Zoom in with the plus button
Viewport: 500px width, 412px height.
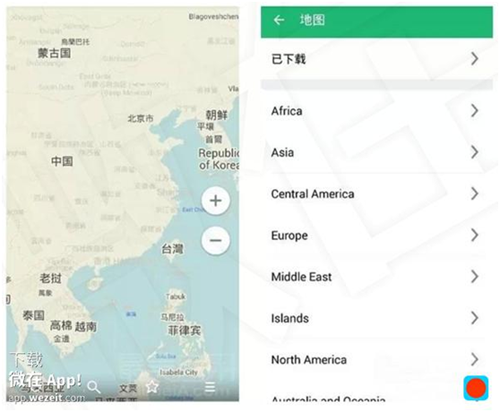pos(216,200)
